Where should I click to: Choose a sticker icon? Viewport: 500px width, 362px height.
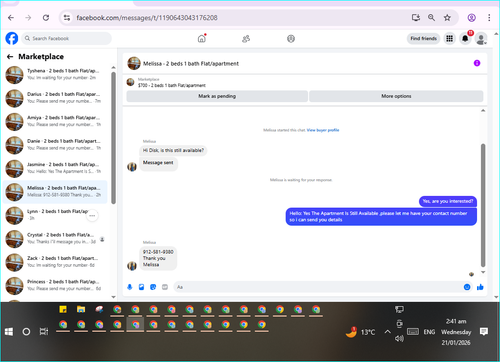153,287
